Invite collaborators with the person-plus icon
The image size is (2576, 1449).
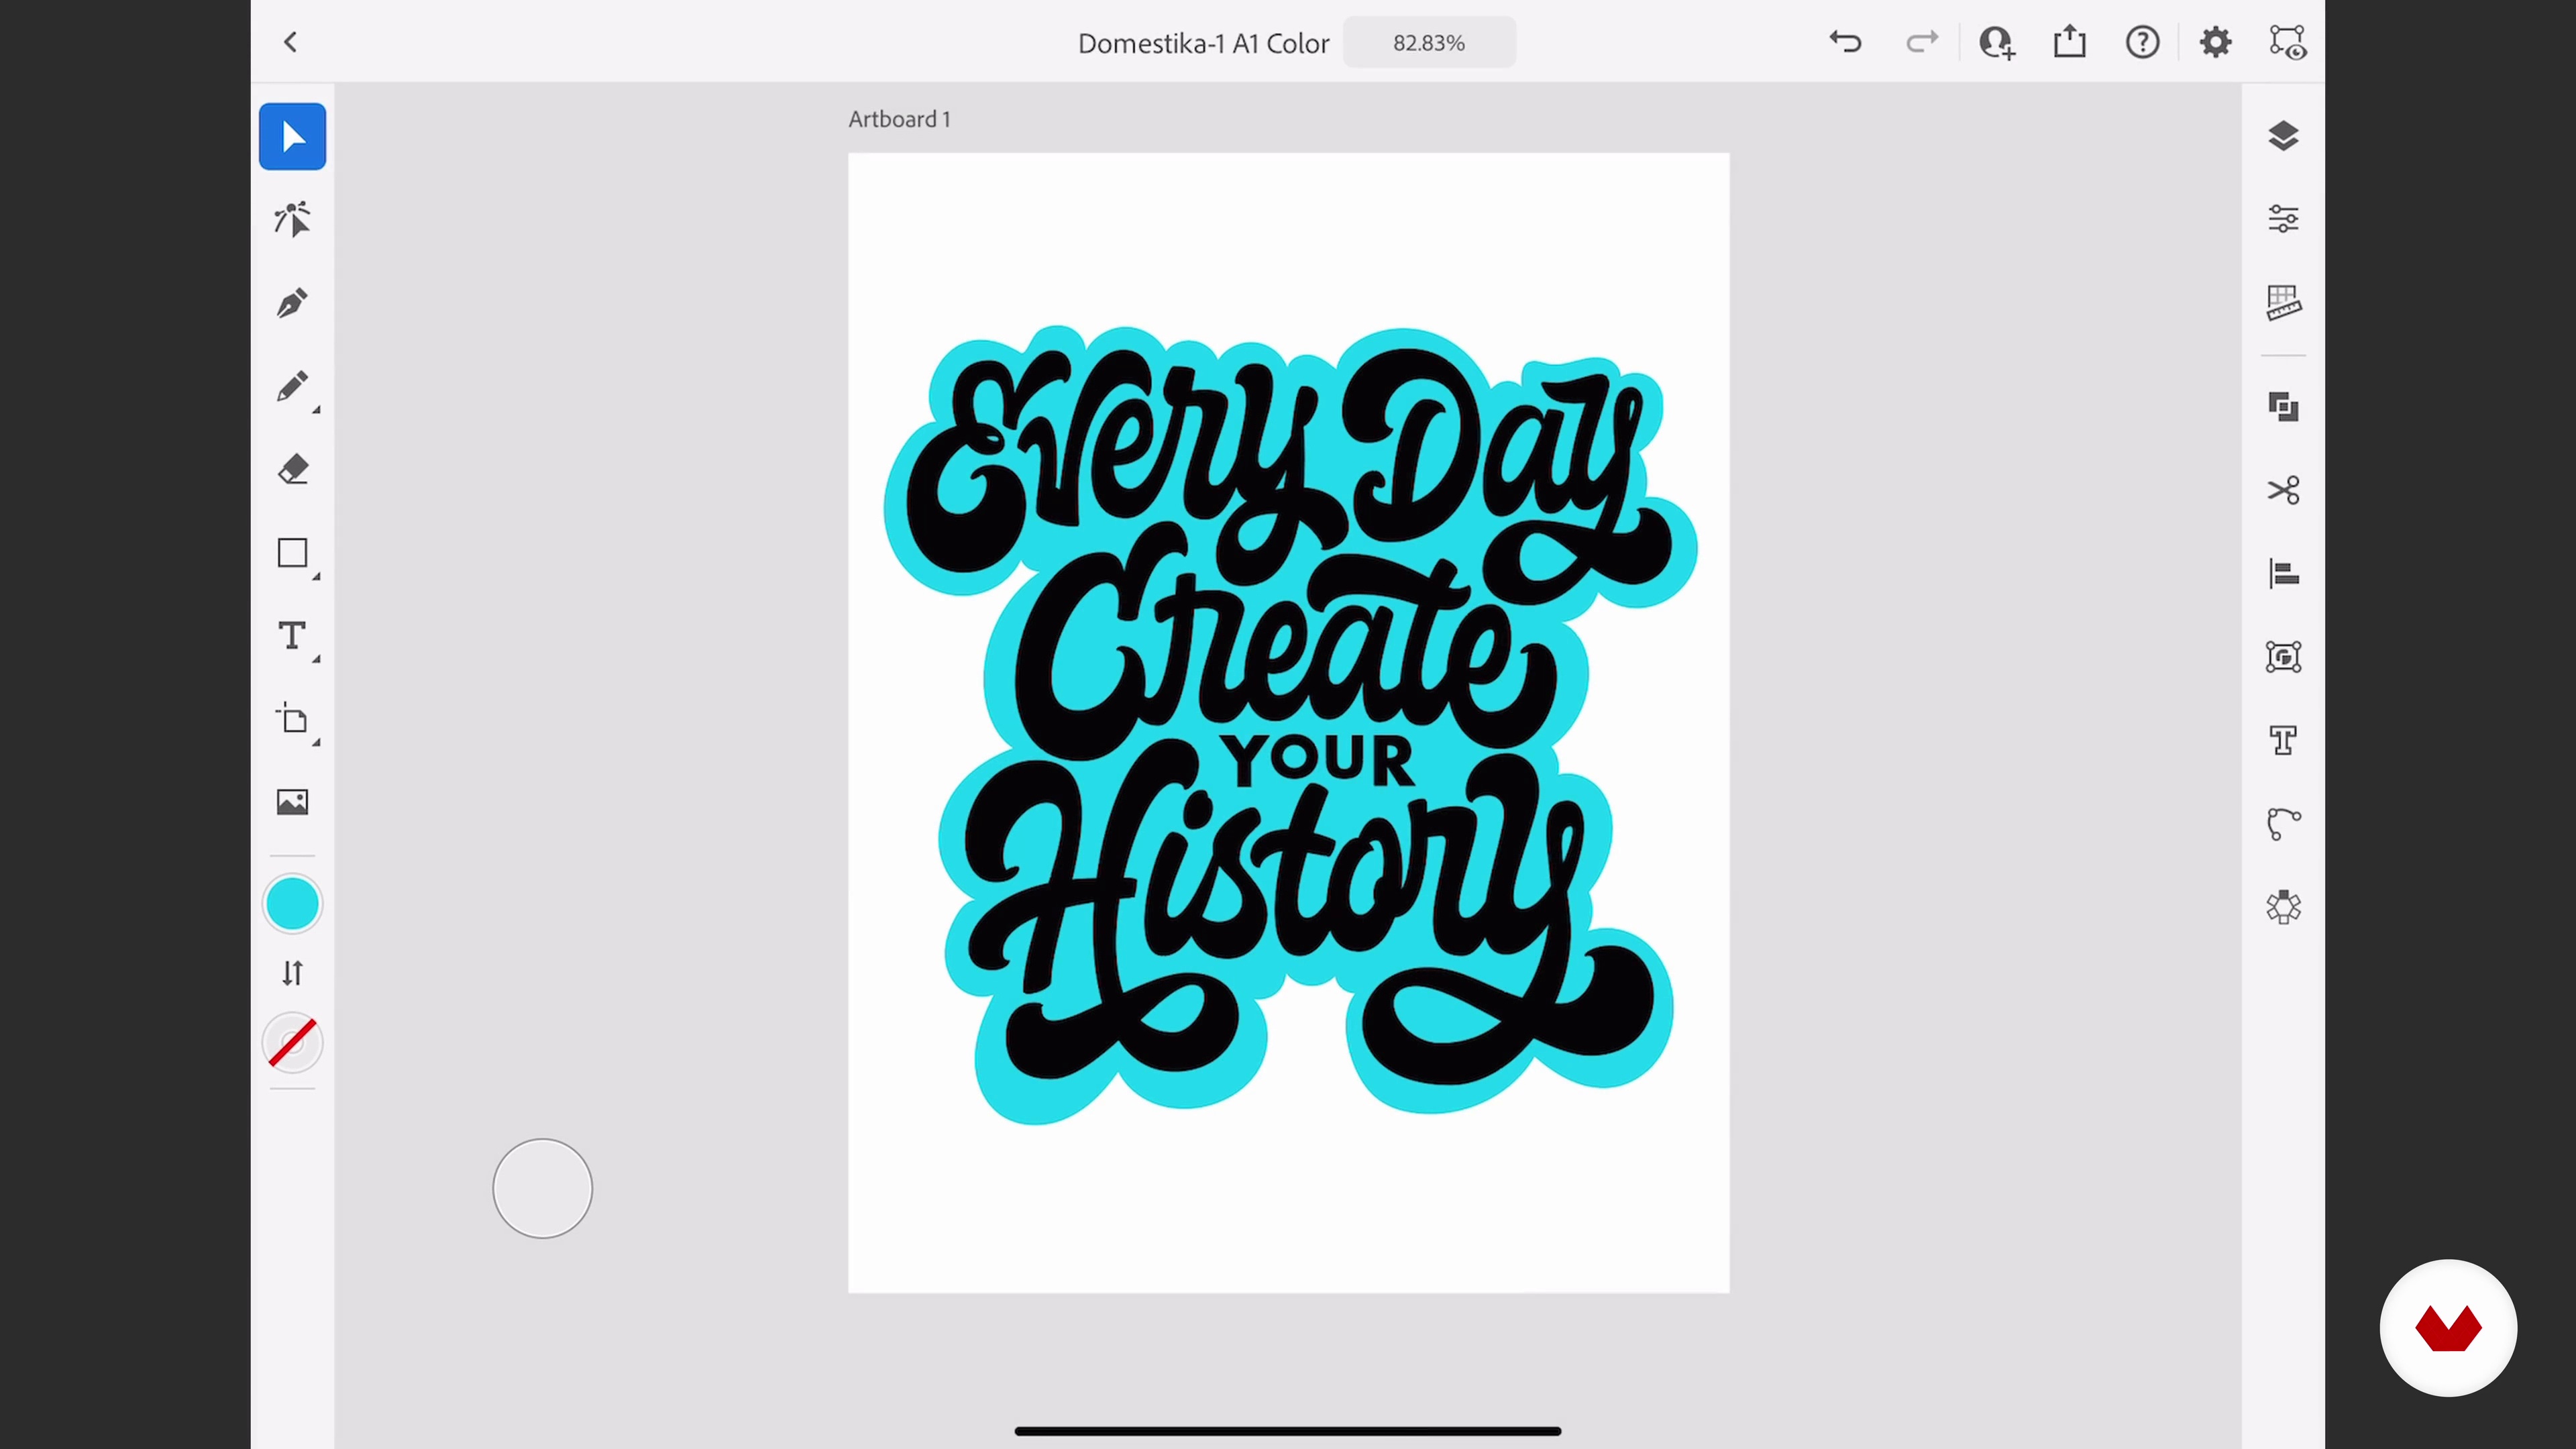click(1997, 42)
